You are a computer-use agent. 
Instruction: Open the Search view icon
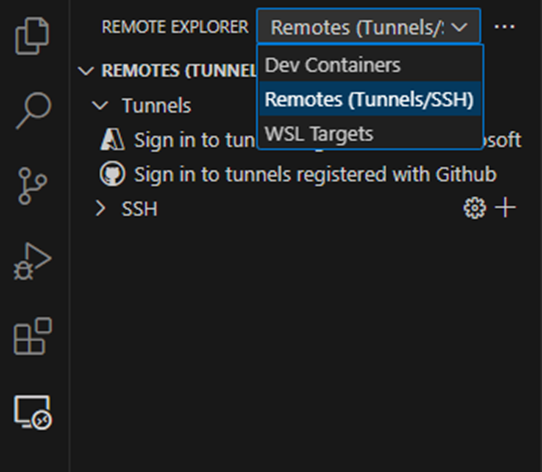[x=34, y=111]
